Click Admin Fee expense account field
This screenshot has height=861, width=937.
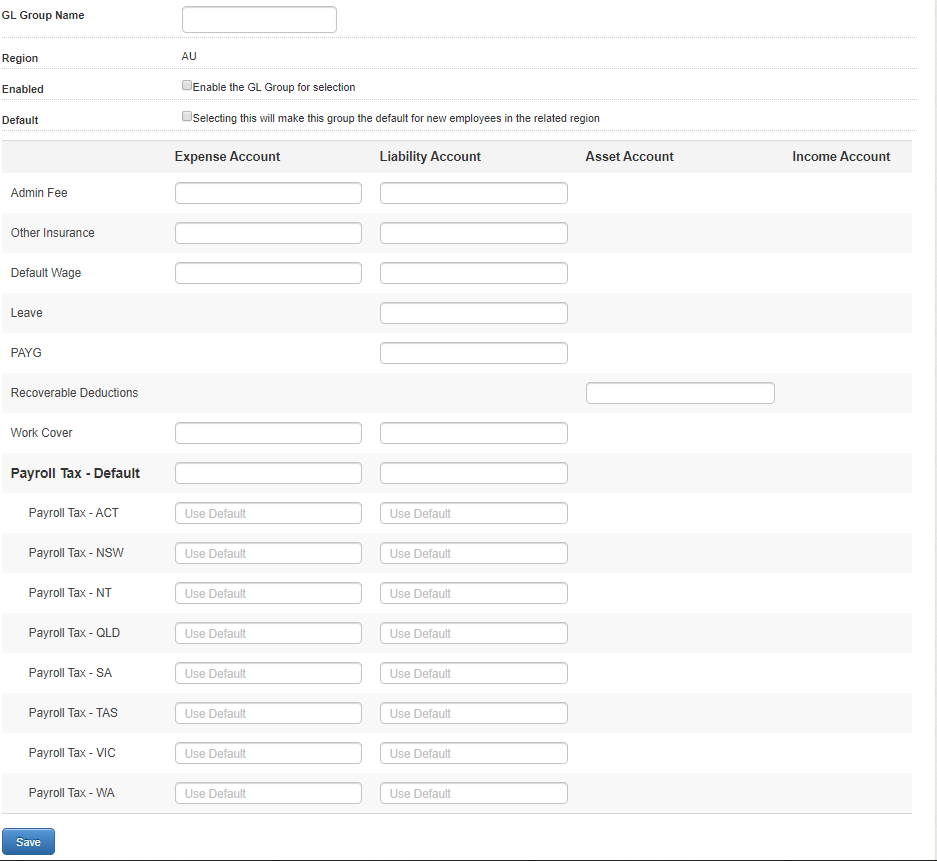tap(268, 193)
